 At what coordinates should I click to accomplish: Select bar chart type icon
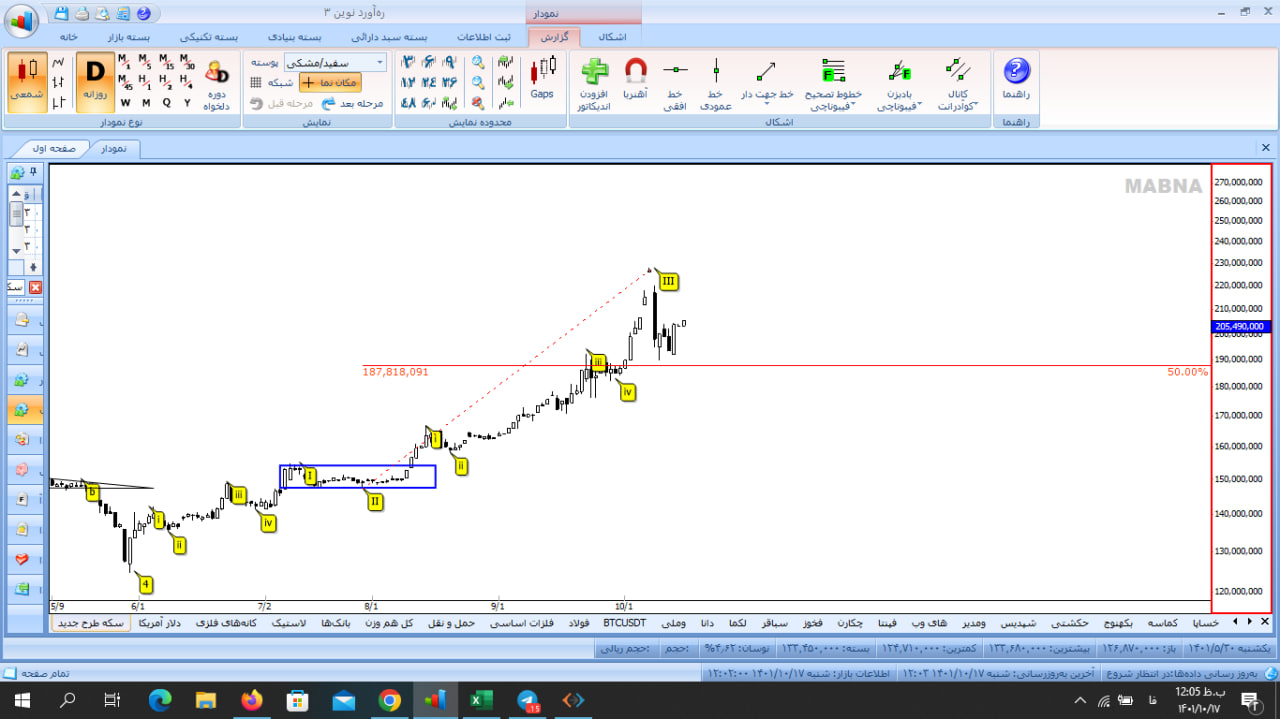(x=58, y=82)
